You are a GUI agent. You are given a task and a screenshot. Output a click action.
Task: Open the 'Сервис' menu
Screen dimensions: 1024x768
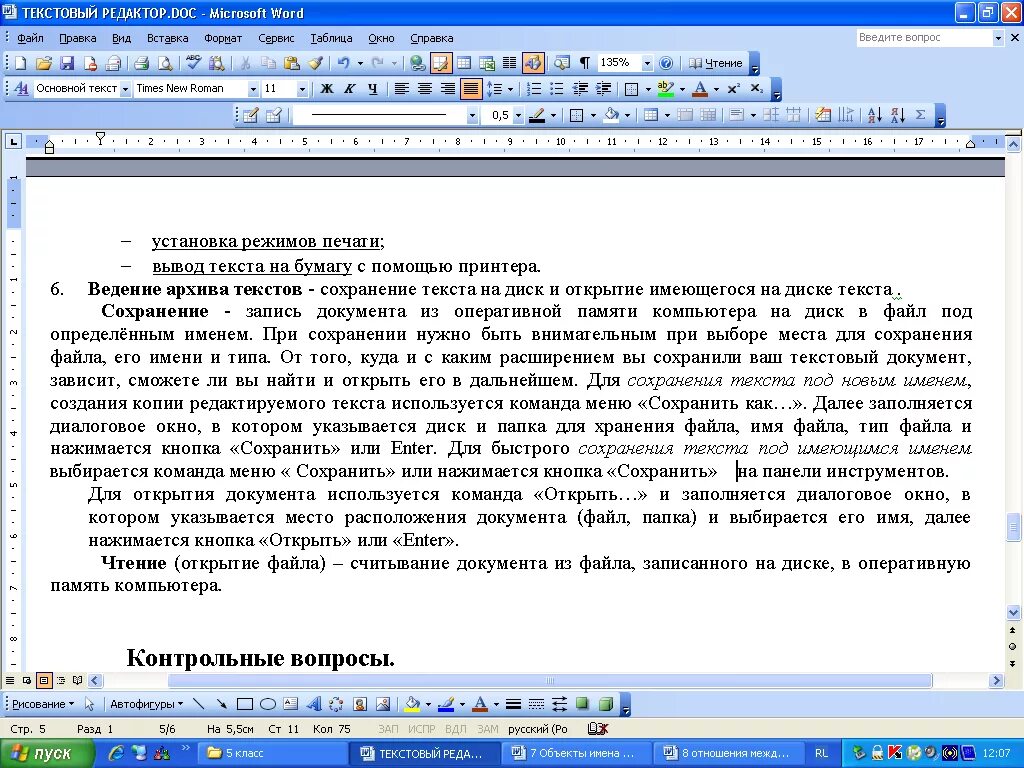[276, 38]
